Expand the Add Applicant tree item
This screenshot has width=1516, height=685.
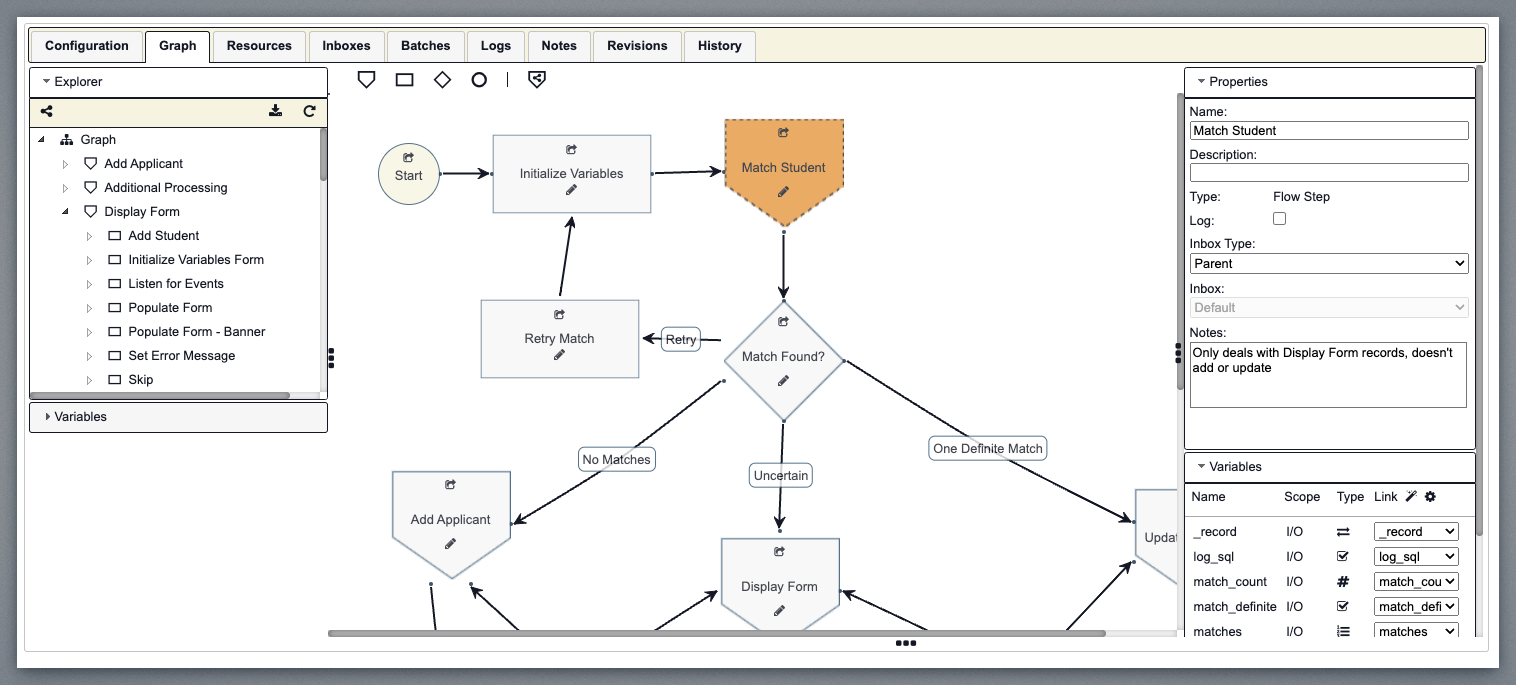tap(66, 164)
